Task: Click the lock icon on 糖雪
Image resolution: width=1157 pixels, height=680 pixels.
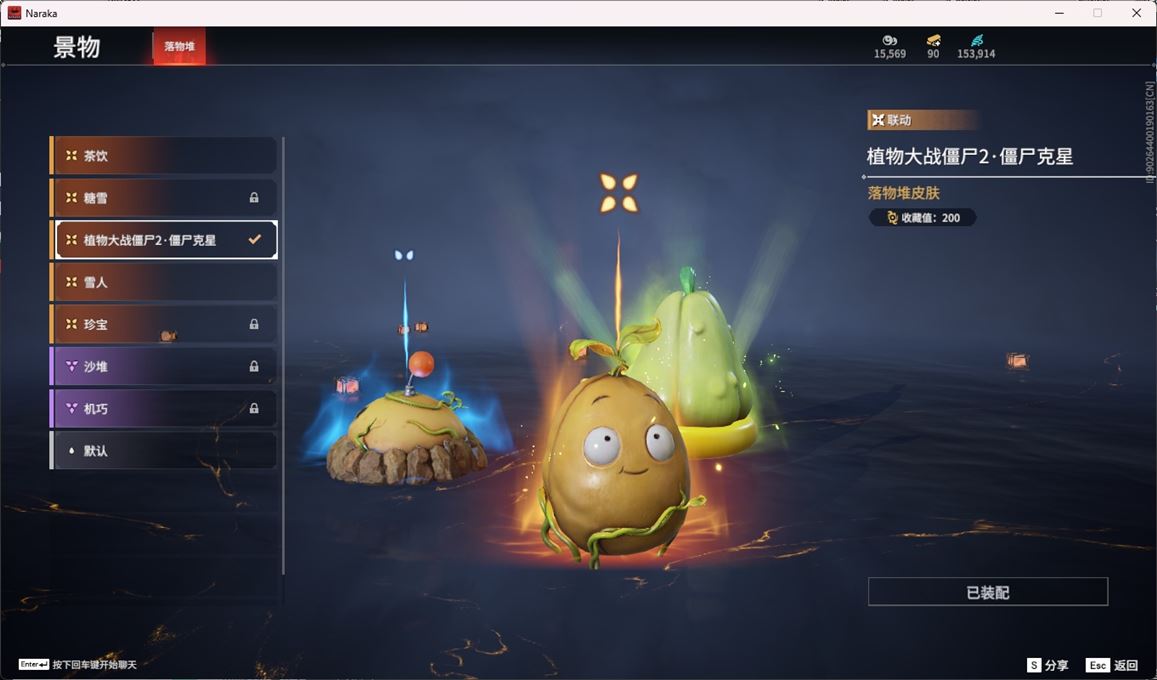Action: coord(254,198)
